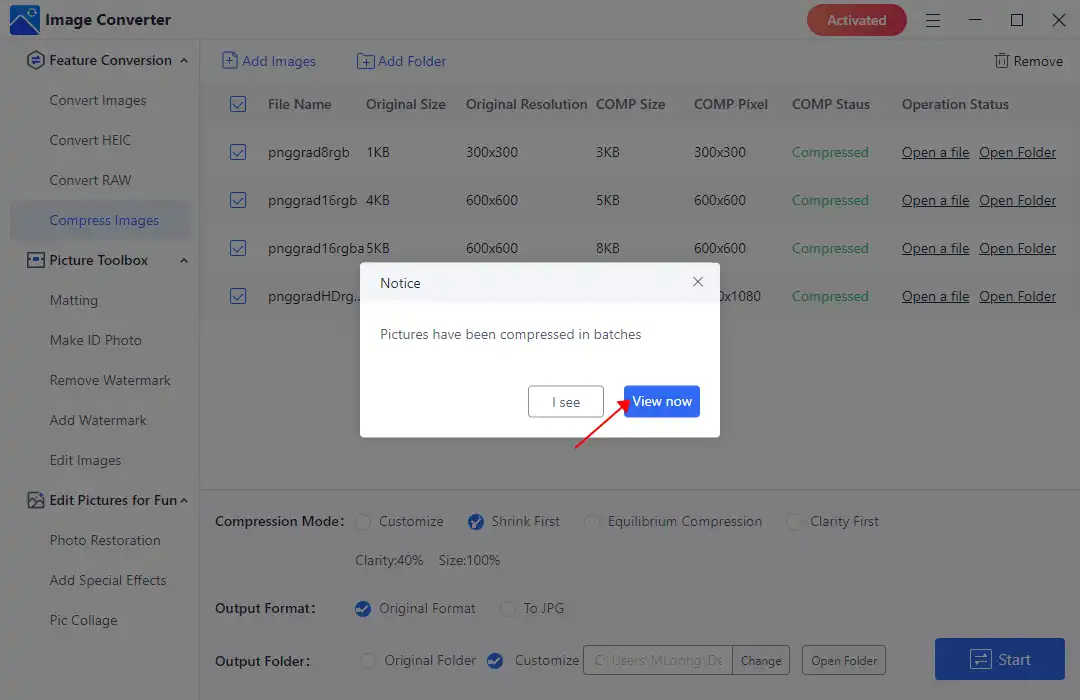Toggle the select-all checkbox in header
Image resolution: width=1080 pixels, height=700 pixels.
pyautogui.click(x=238, y=104)
